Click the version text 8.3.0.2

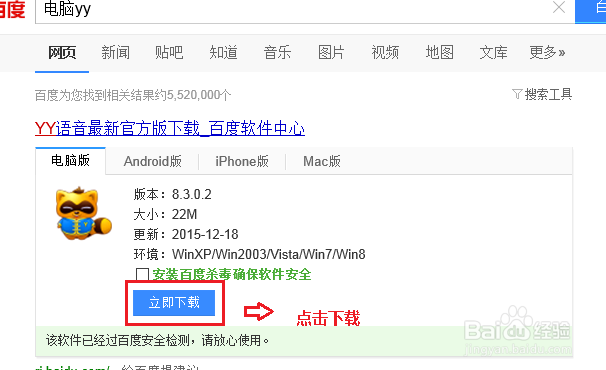192,194
